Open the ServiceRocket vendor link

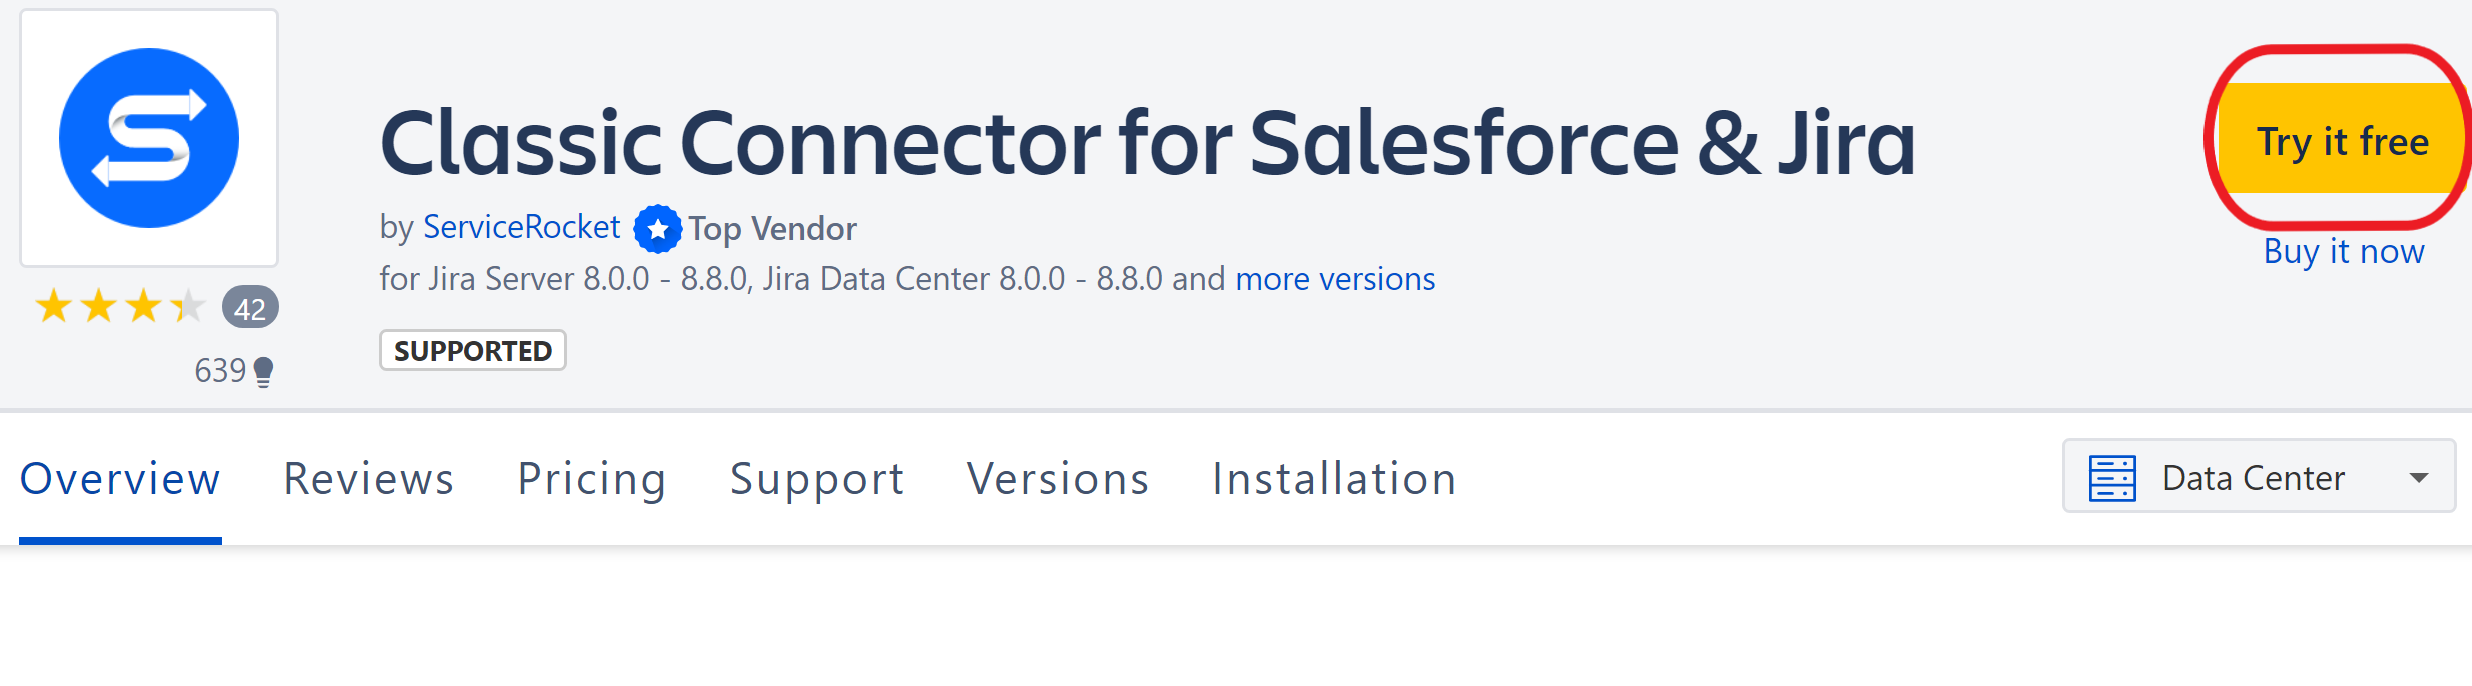pos(521,228)
